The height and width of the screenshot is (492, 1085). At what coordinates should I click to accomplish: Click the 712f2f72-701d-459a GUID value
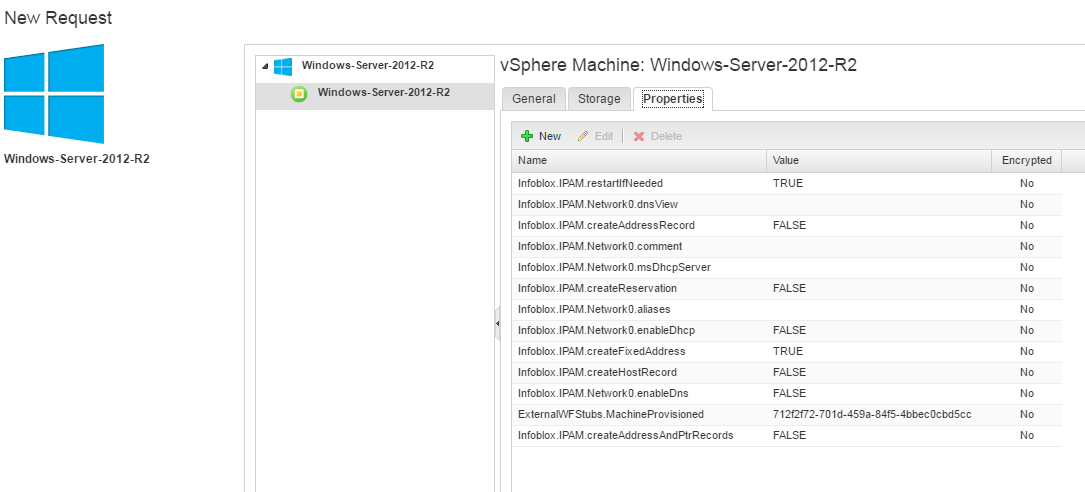[872, 414]
